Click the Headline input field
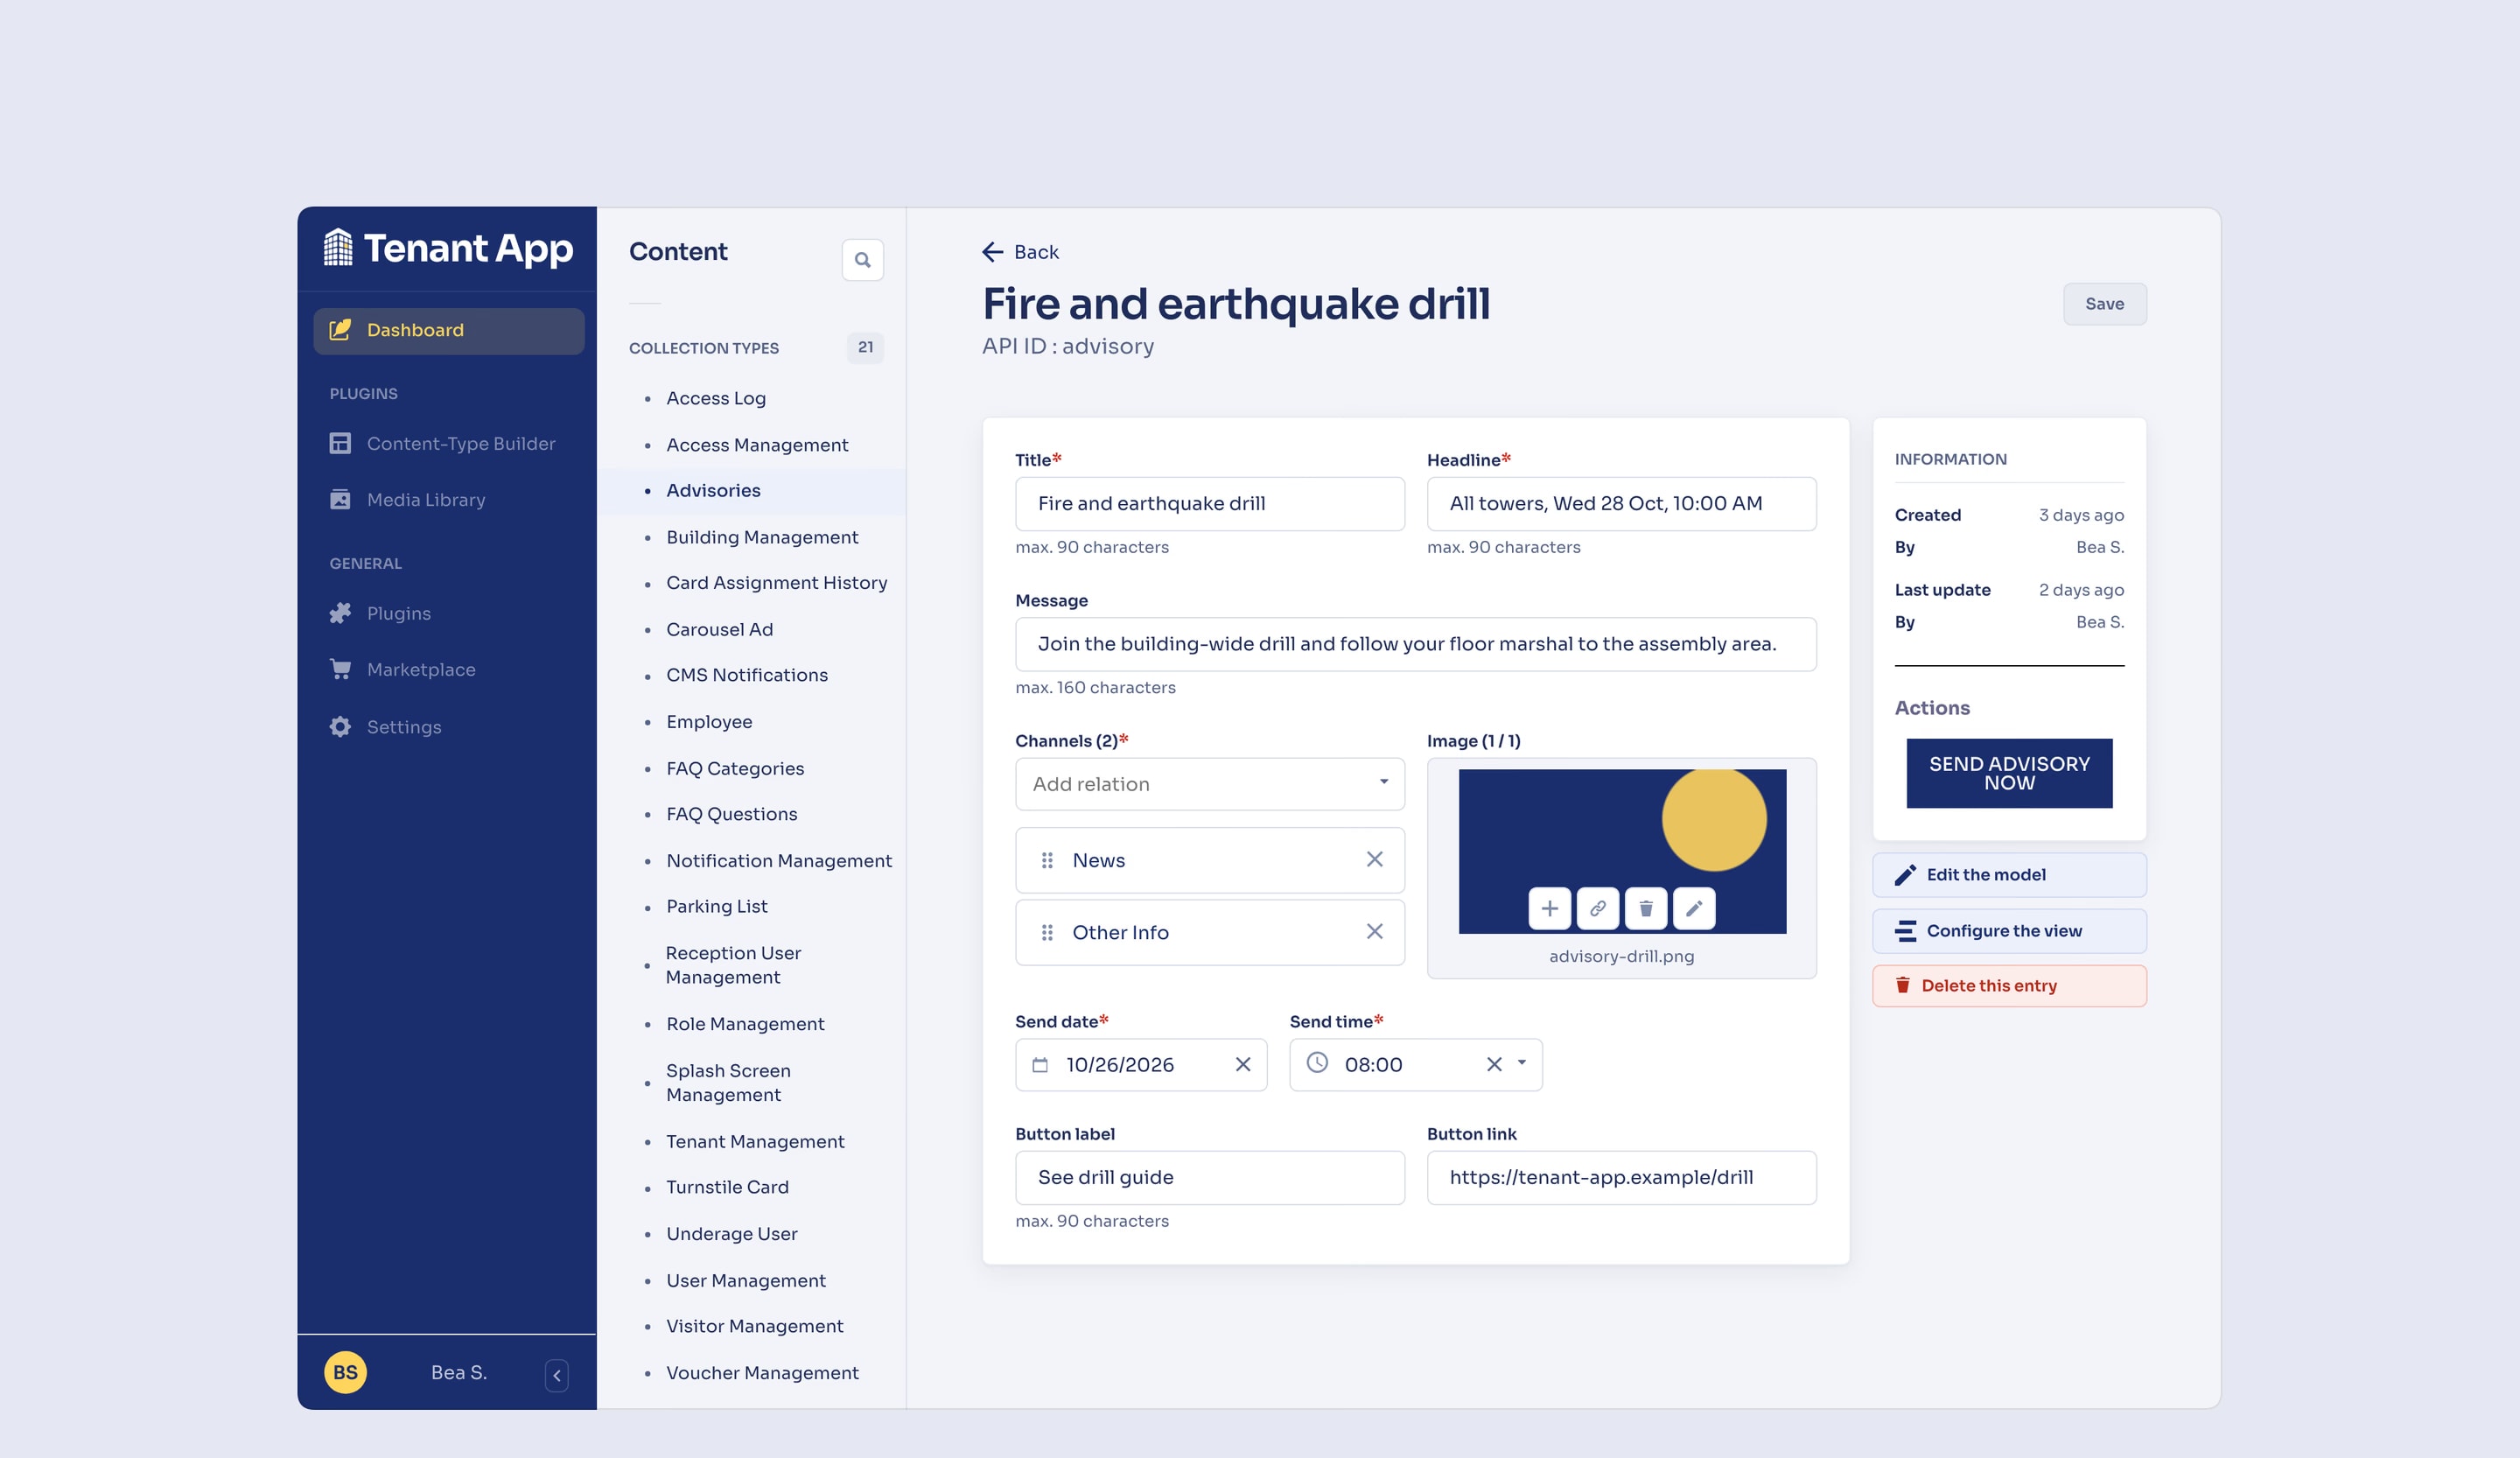2520x1458 pixels. [x=1621, y=503]
